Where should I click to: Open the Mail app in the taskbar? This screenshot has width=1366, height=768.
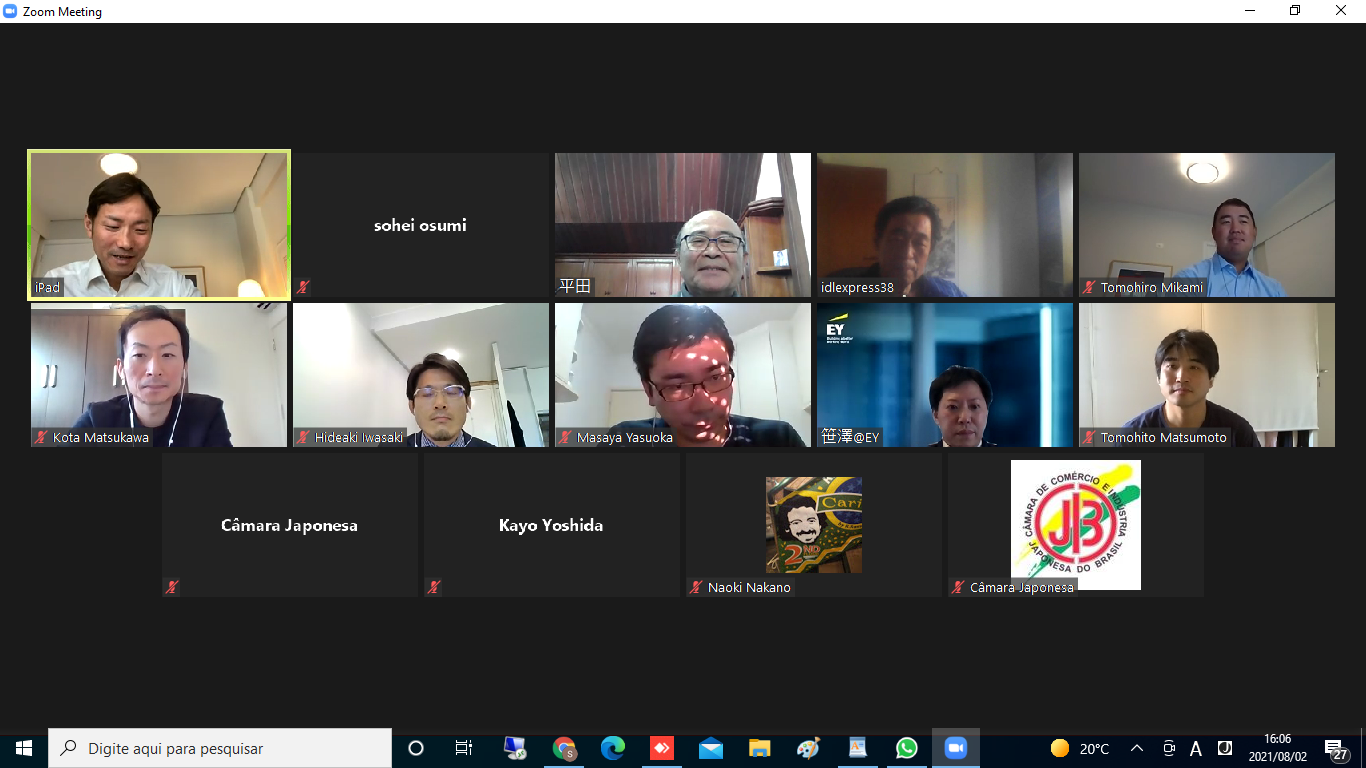click(711, 748)
